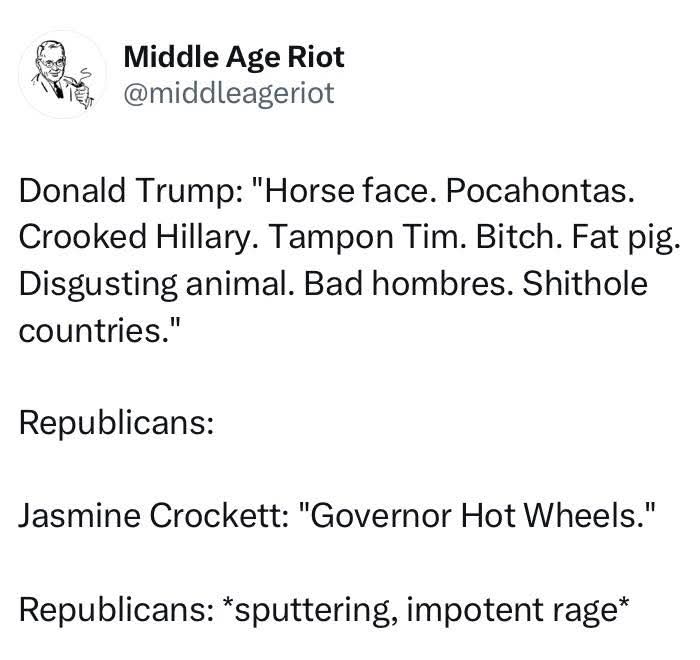This screenshot has width=700, height=660.
Task: Click the first 'Republicans:' line
Action: (117, 423)
